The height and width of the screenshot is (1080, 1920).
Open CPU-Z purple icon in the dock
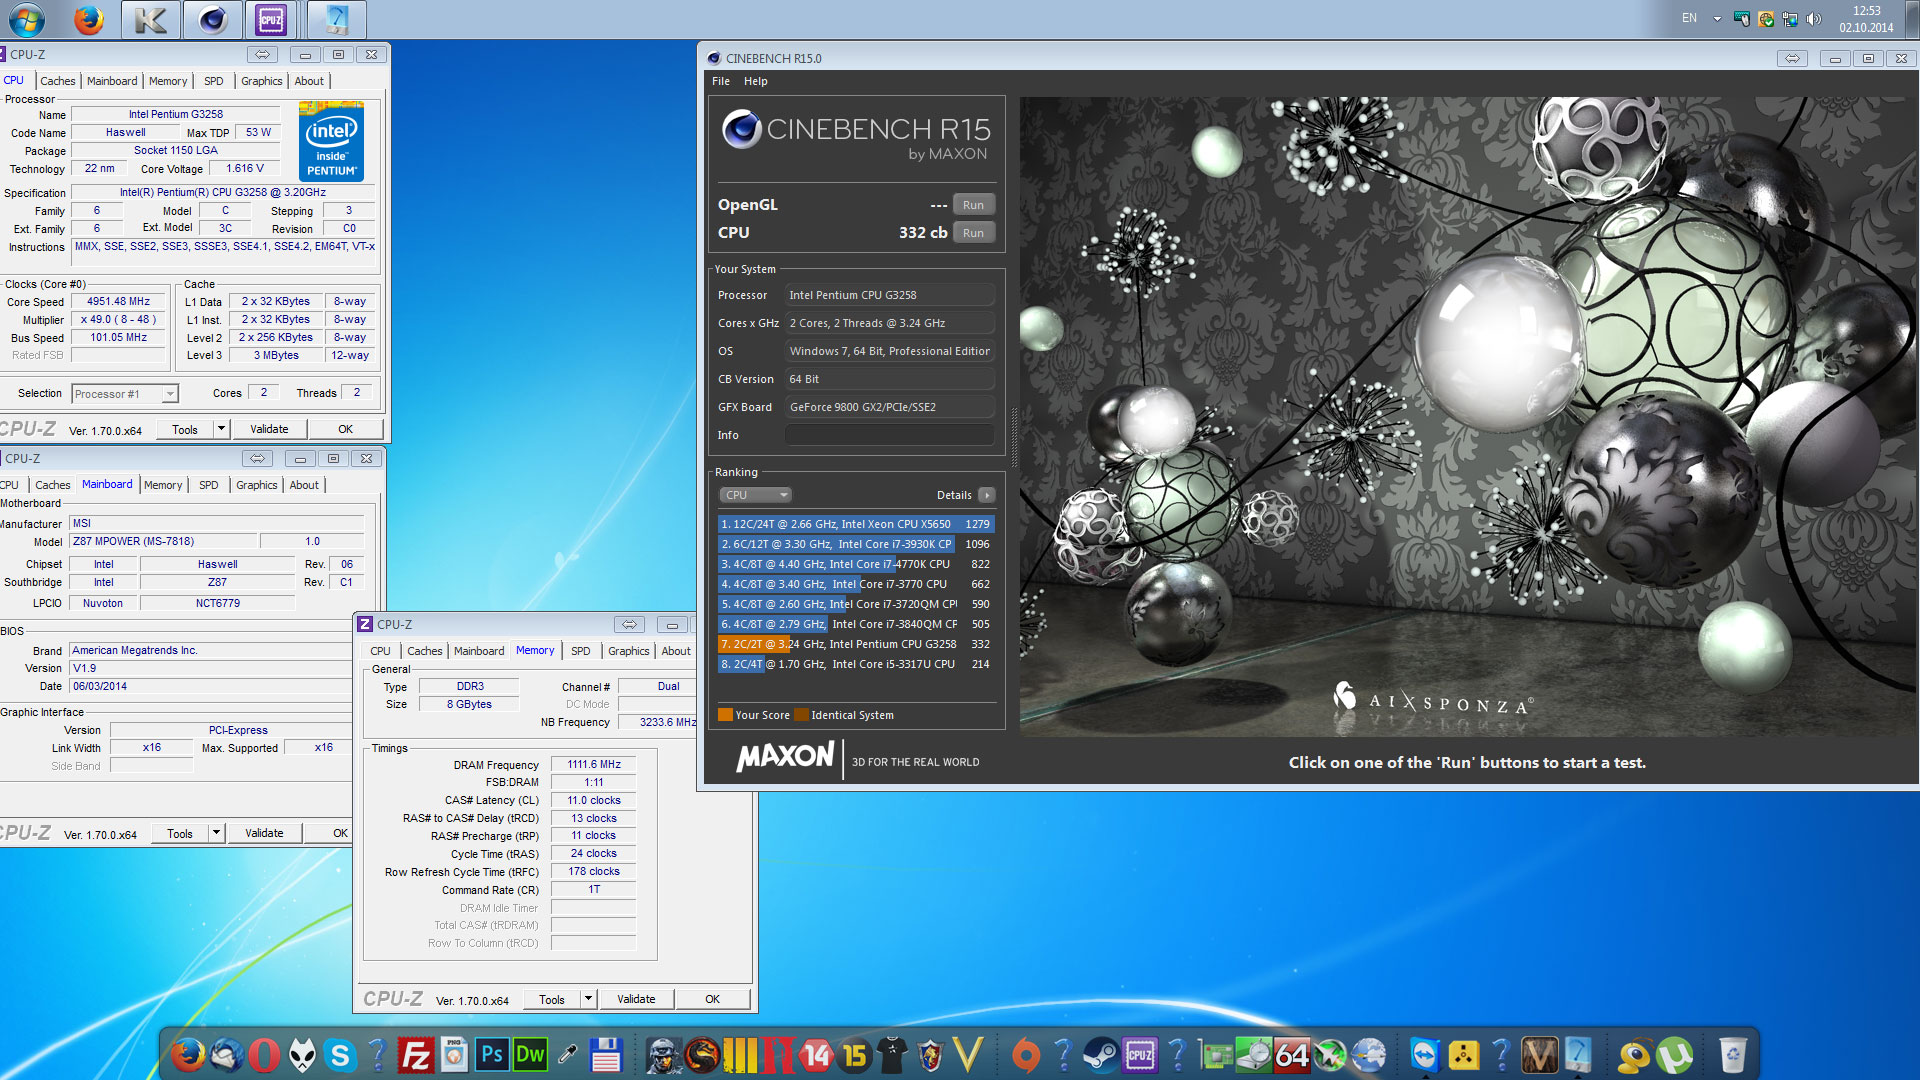[x=1140, y=1054]
